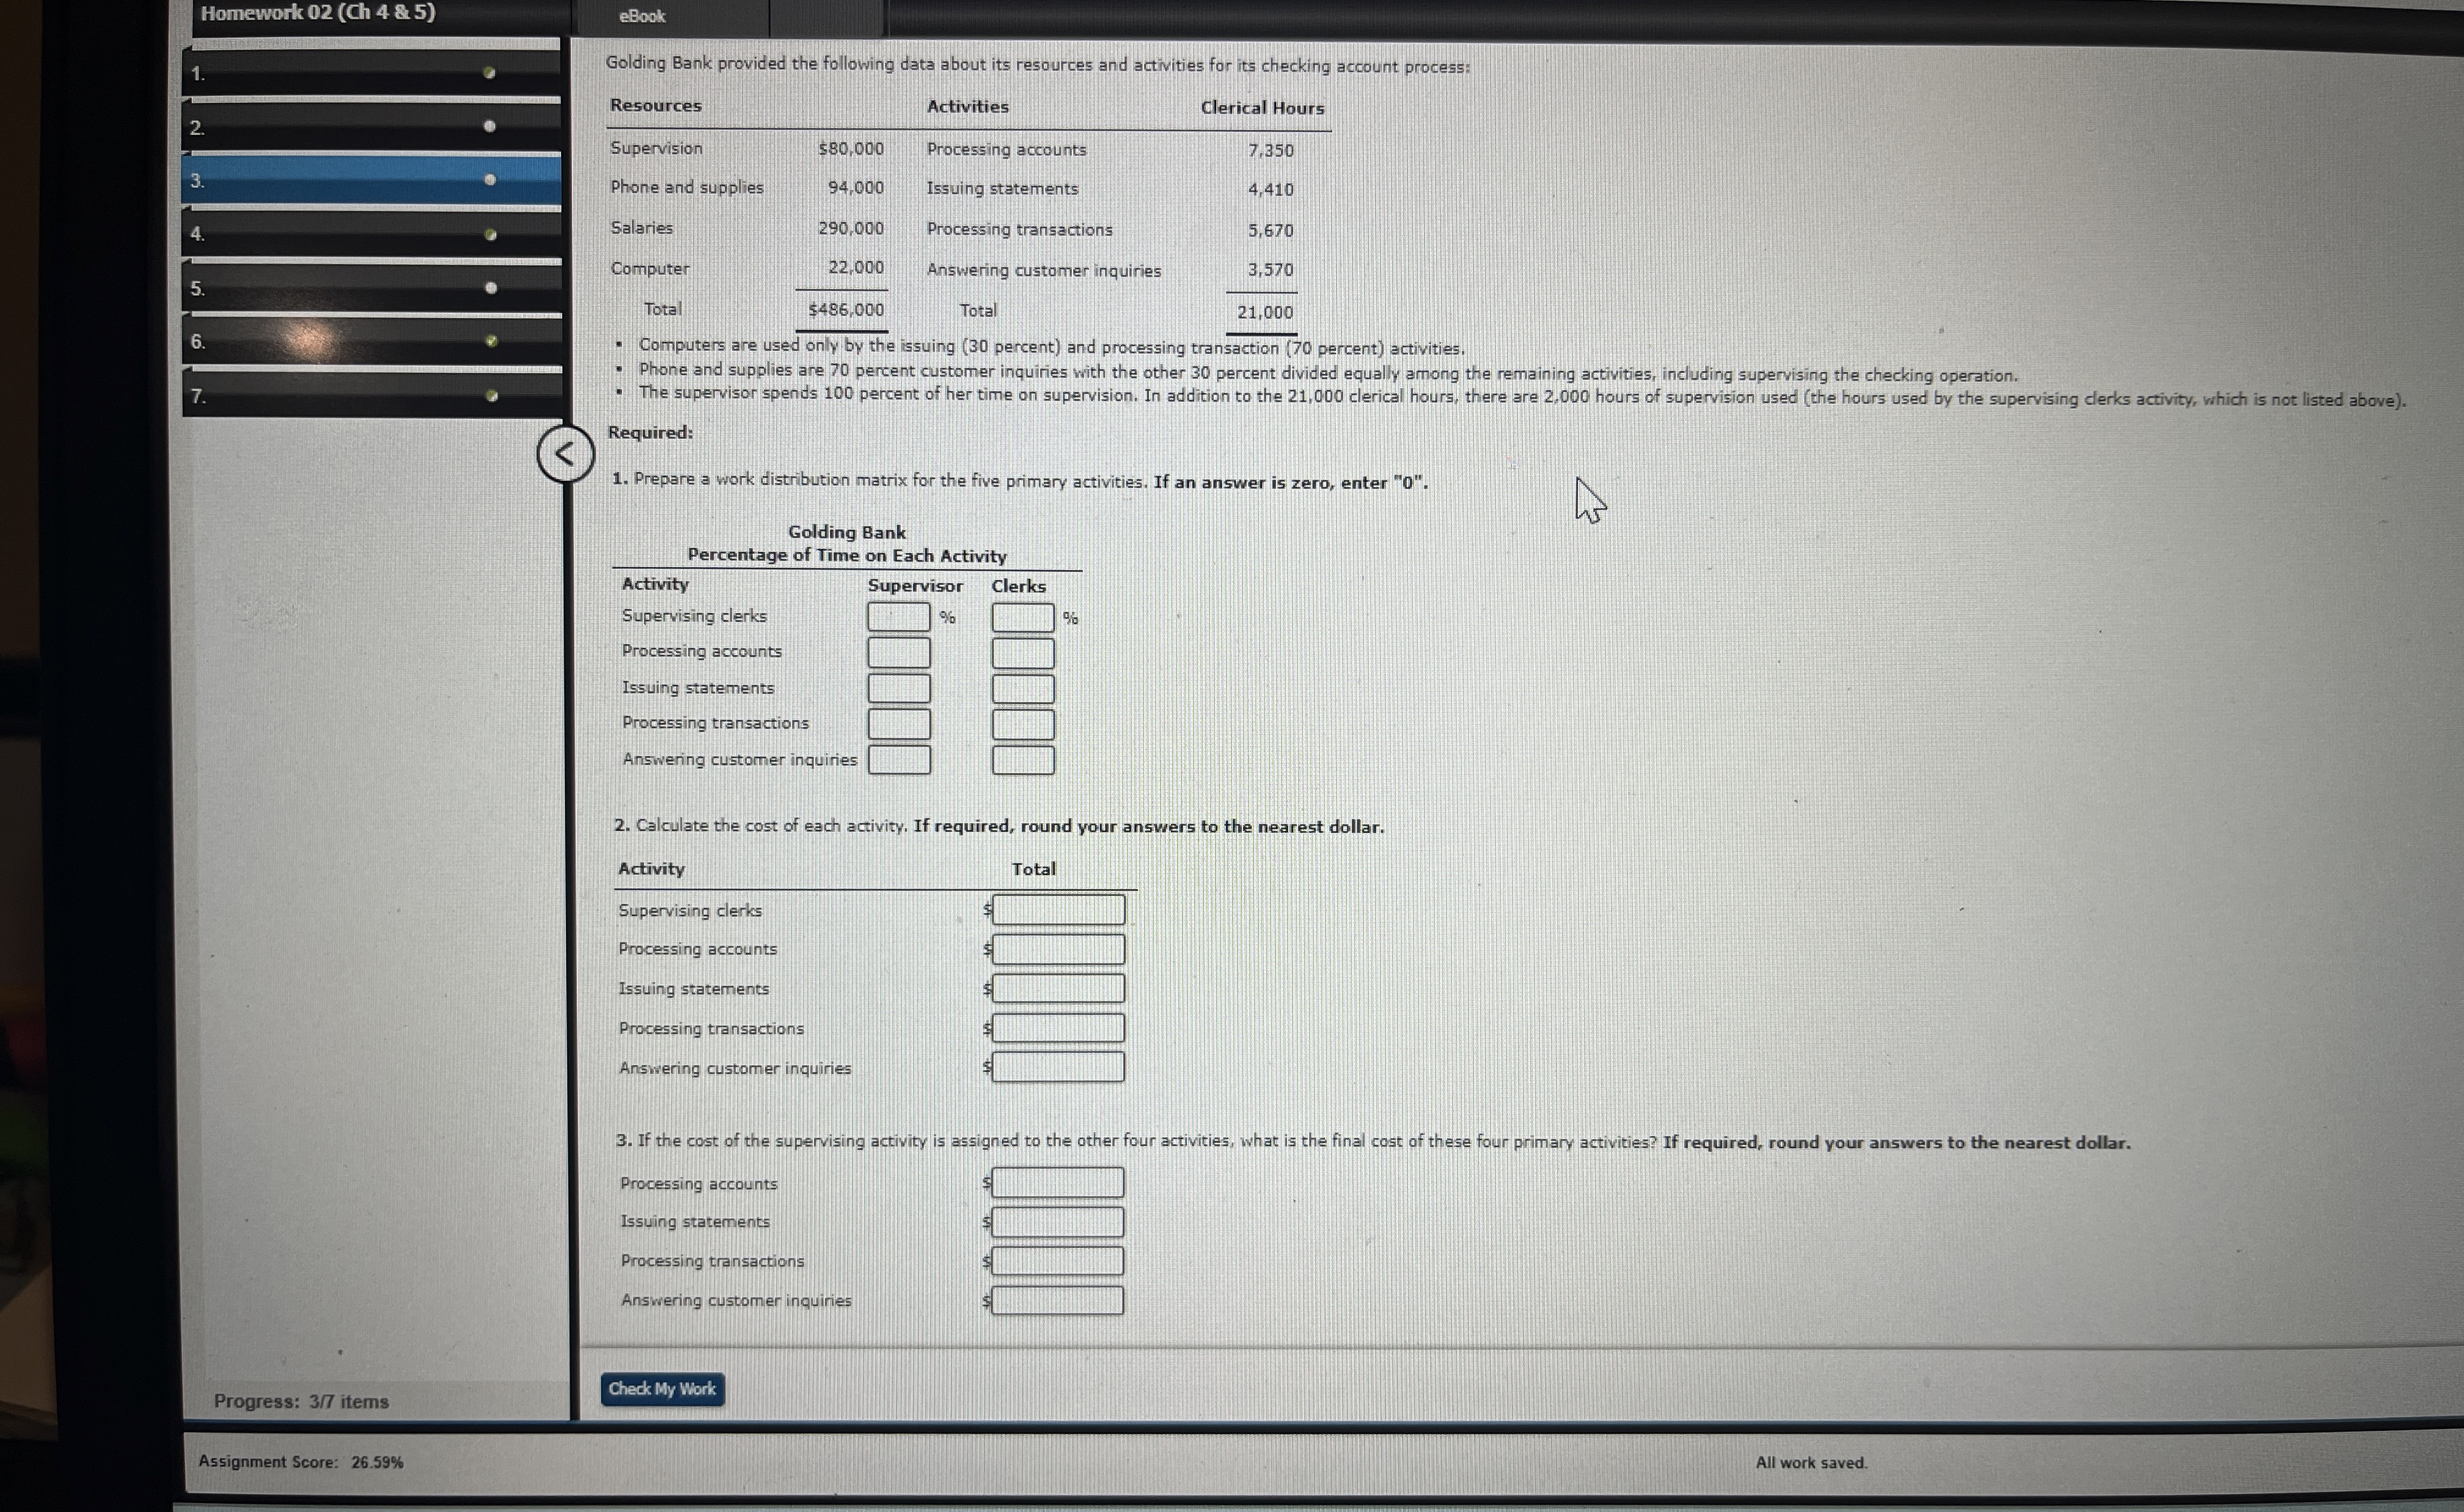
Task: Click status dot for question 2
Action: (489, 126)
